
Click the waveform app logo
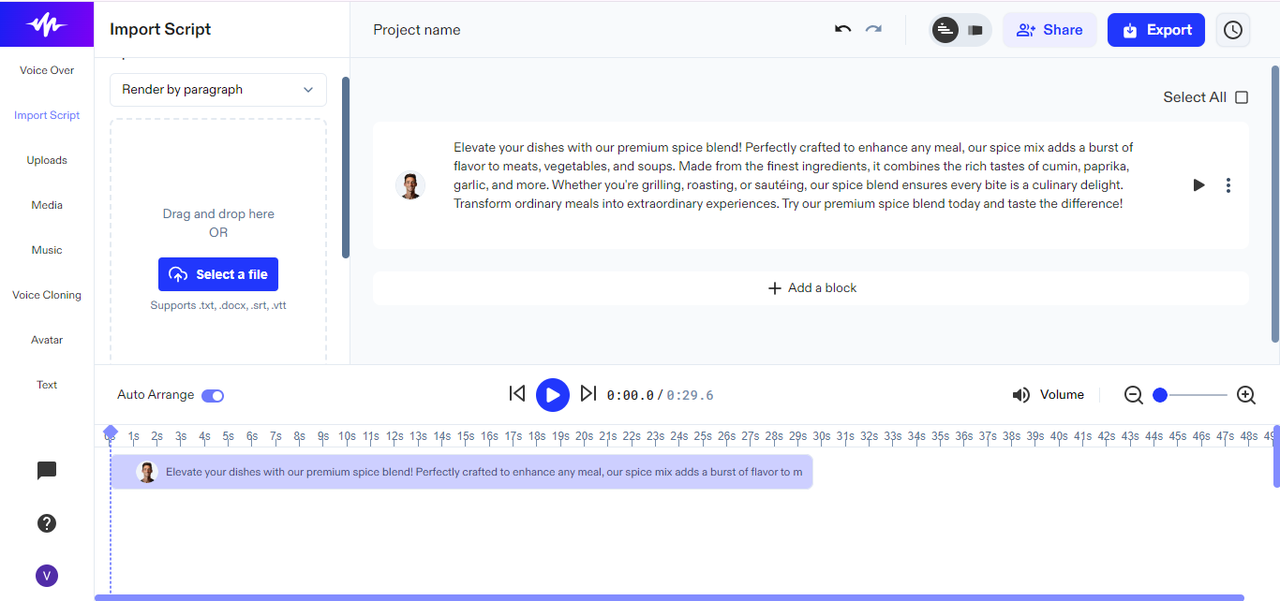47,24
